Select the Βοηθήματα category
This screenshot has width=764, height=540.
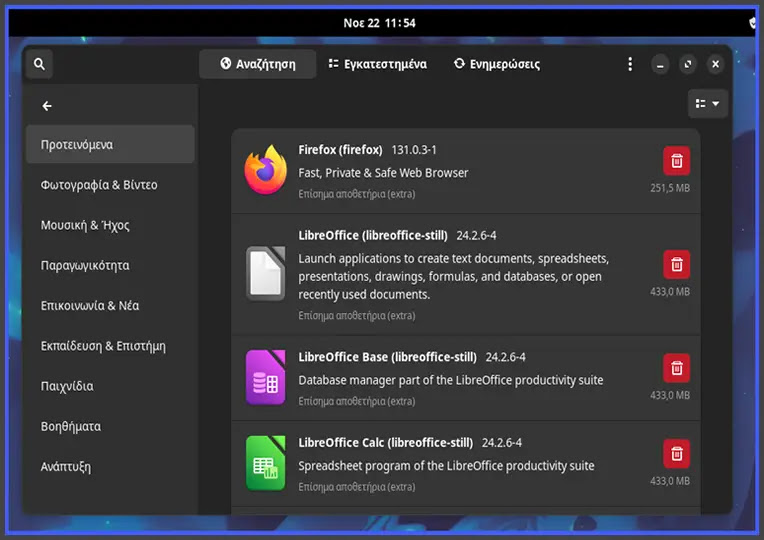click(x=111, y=426)
